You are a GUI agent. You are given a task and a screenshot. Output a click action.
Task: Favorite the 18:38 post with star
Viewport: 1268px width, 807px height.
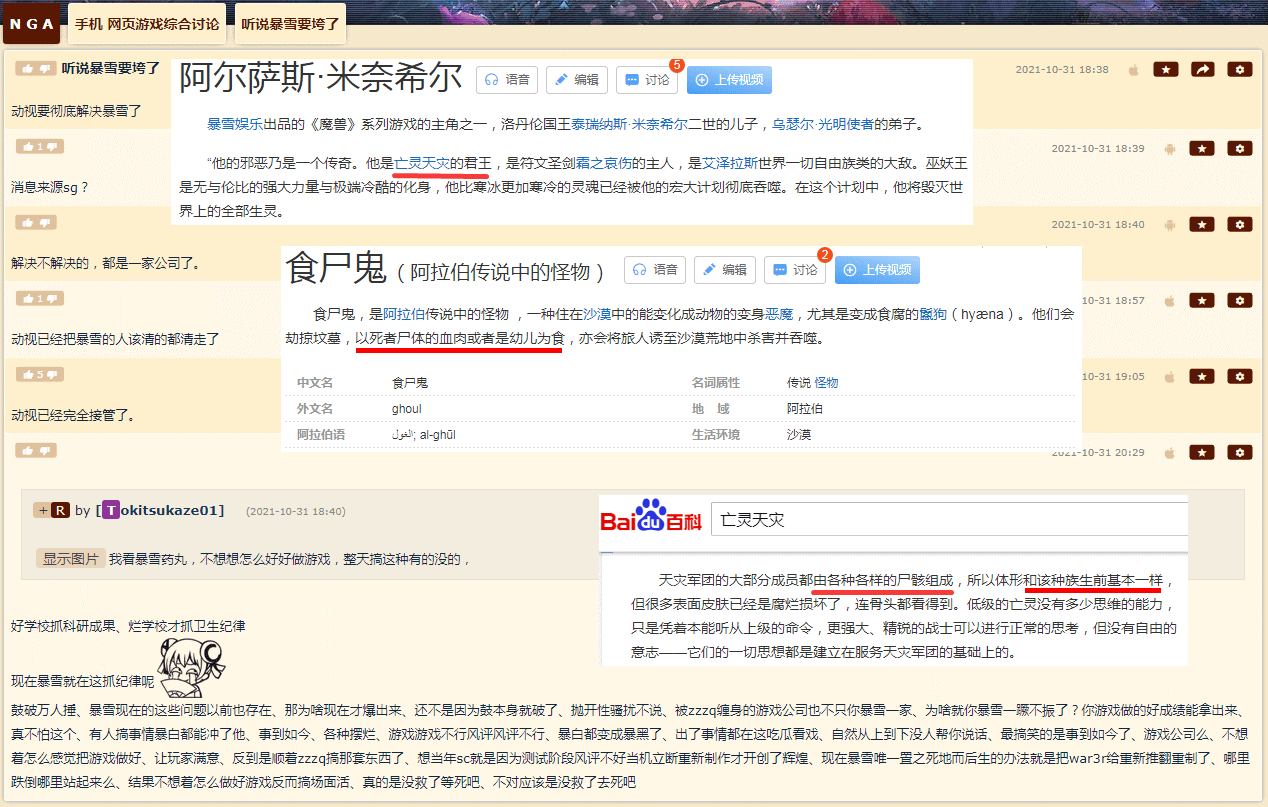tap(1166, 69)
